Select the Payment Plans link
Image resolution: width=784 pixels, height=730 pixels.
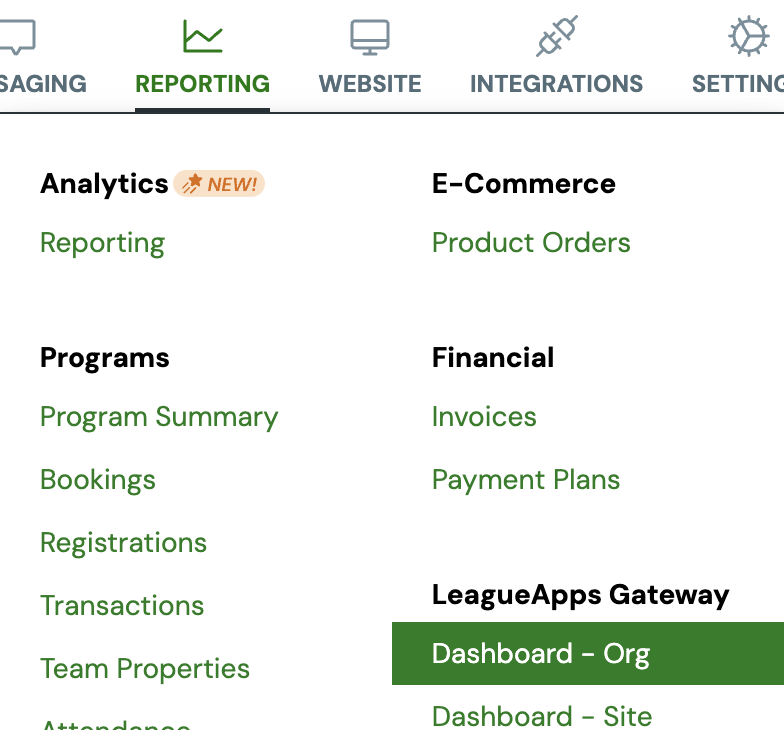[526, 480]
